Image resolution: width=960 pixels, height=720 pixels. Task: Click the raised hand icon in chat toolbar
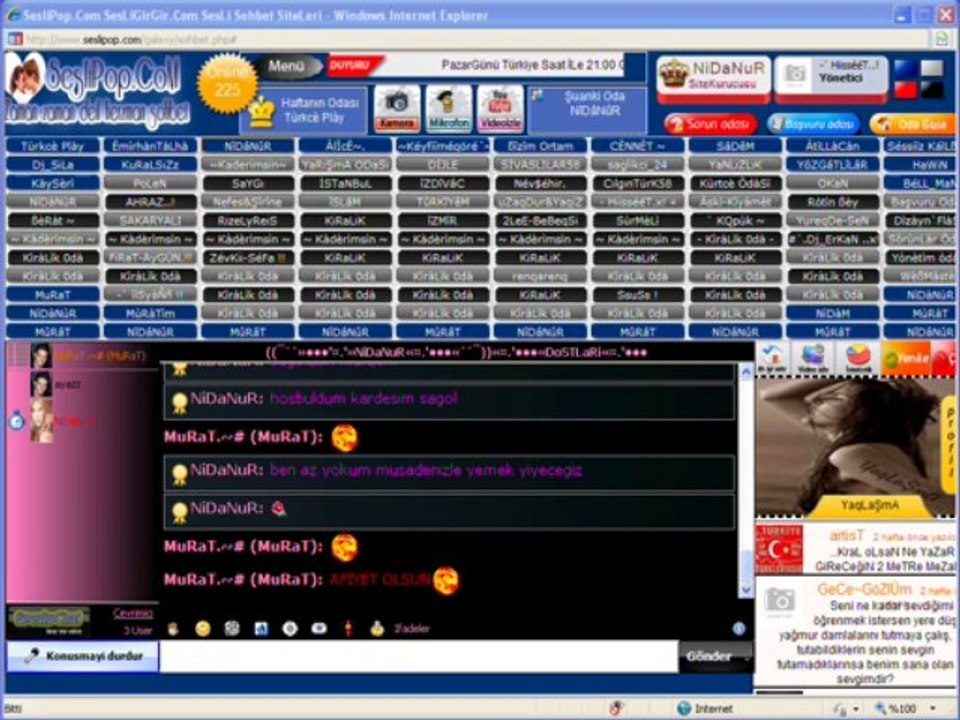(x=173, y=628)
